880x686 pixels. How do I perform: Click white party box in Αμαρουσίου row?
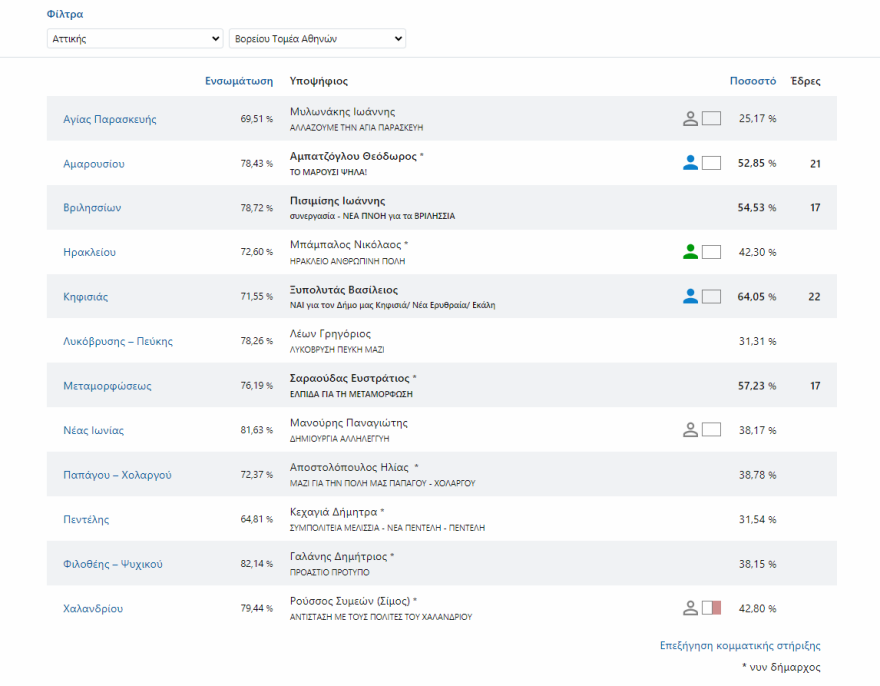[711, 163]
